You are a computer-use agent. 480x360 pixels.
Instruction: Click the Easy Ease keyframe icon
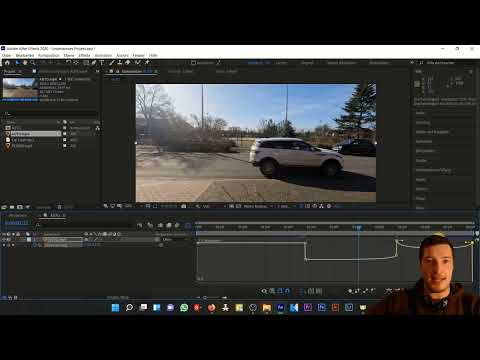pos(389,291)
